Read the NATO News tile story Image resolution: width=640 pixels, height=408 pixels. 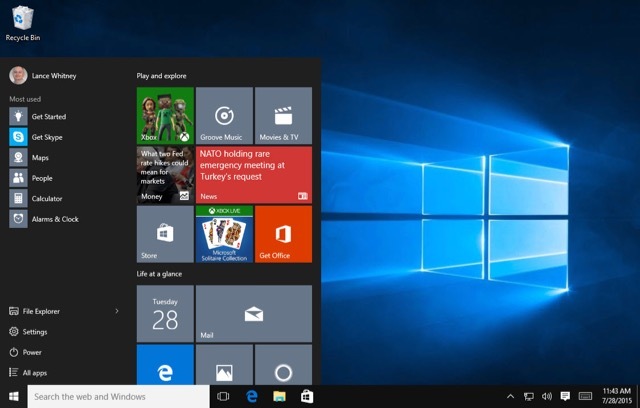click(x=253, y=175)
